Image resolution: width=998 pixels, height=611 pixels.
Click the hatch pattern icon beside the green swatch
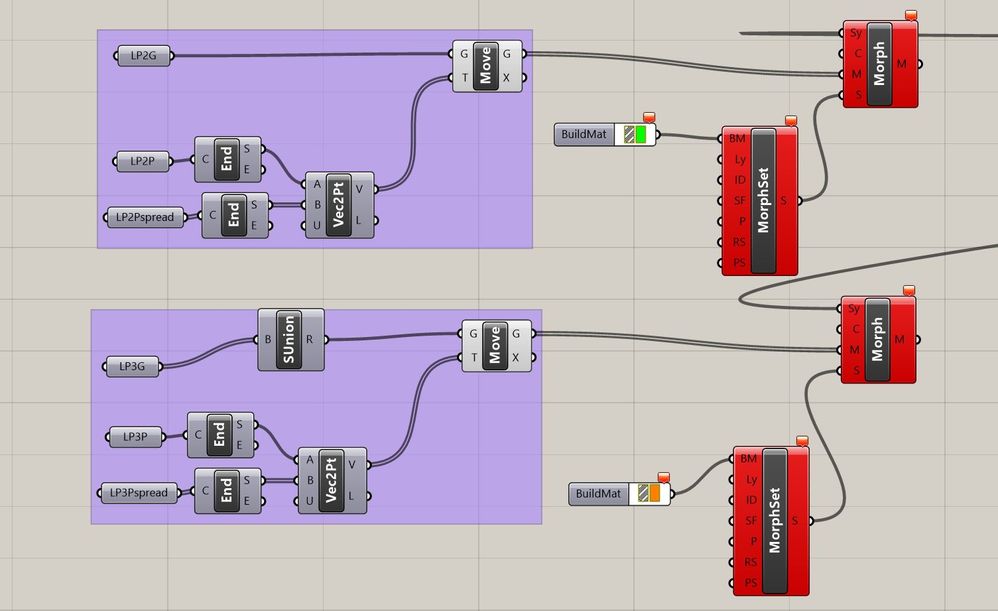[629, 134]
